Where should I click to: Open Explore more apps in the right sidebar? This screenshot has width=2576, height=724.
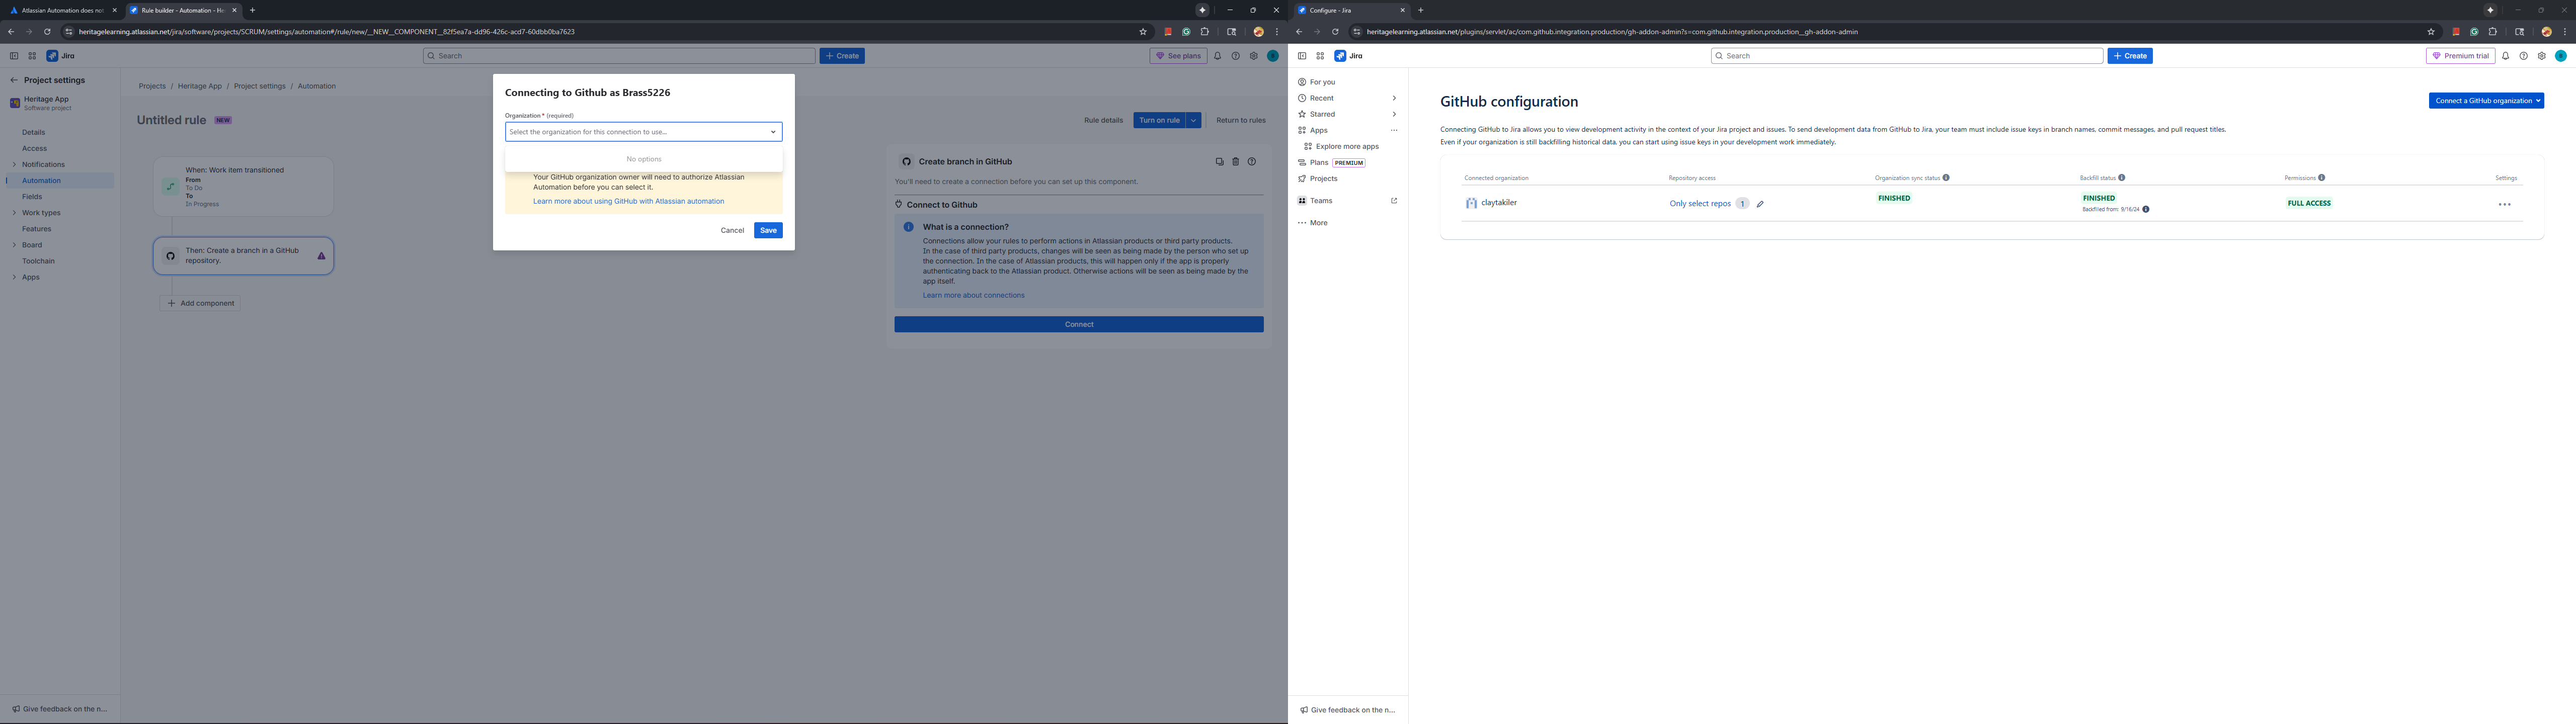pos(1347,146)
